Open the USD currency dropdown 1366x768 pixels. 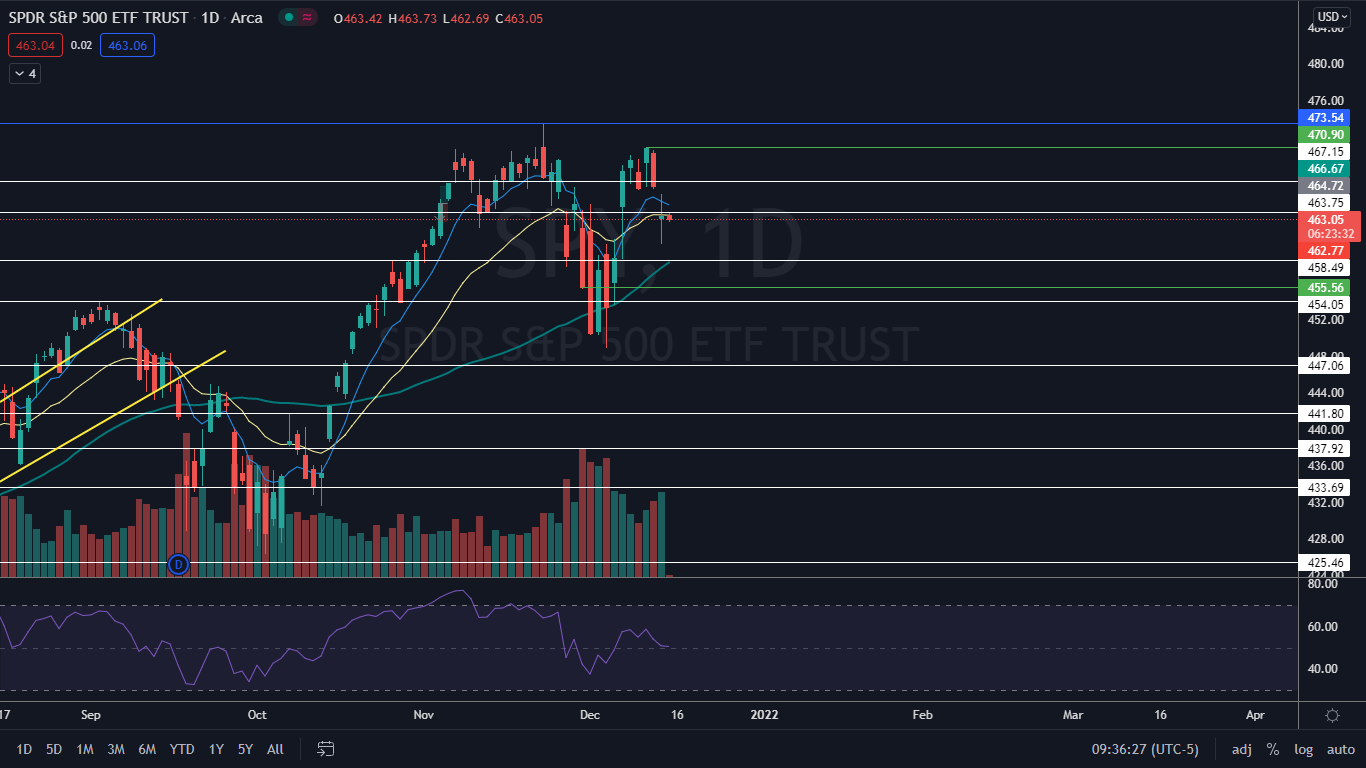click(x=1332, y=16)
